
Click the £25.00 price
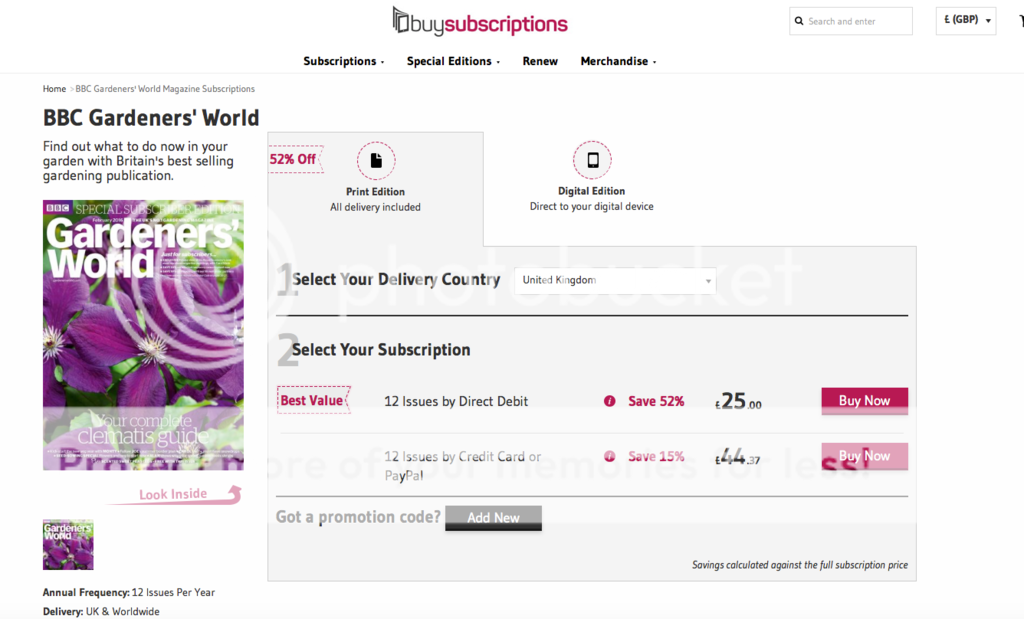[x=739, y=401]
